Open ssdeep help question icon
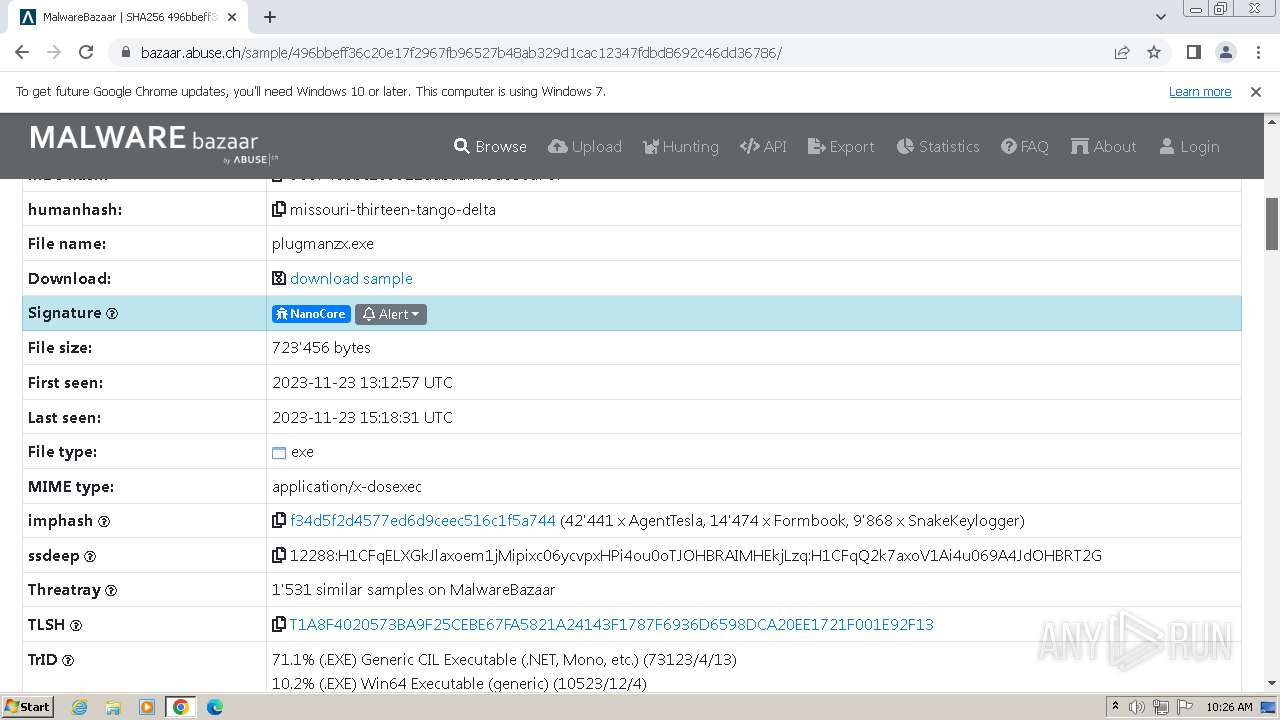Screen dimensions: 1280x720 90,556
